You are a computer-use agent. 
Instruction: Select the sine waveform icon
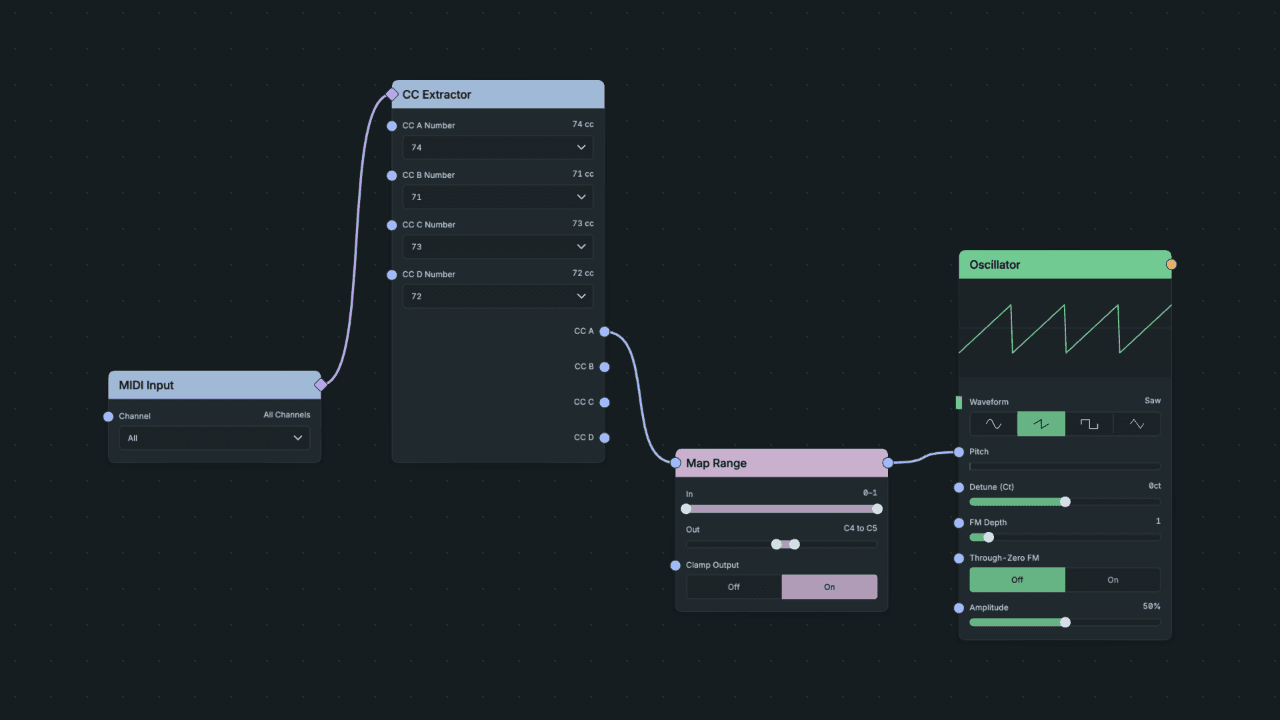(993, 424)
